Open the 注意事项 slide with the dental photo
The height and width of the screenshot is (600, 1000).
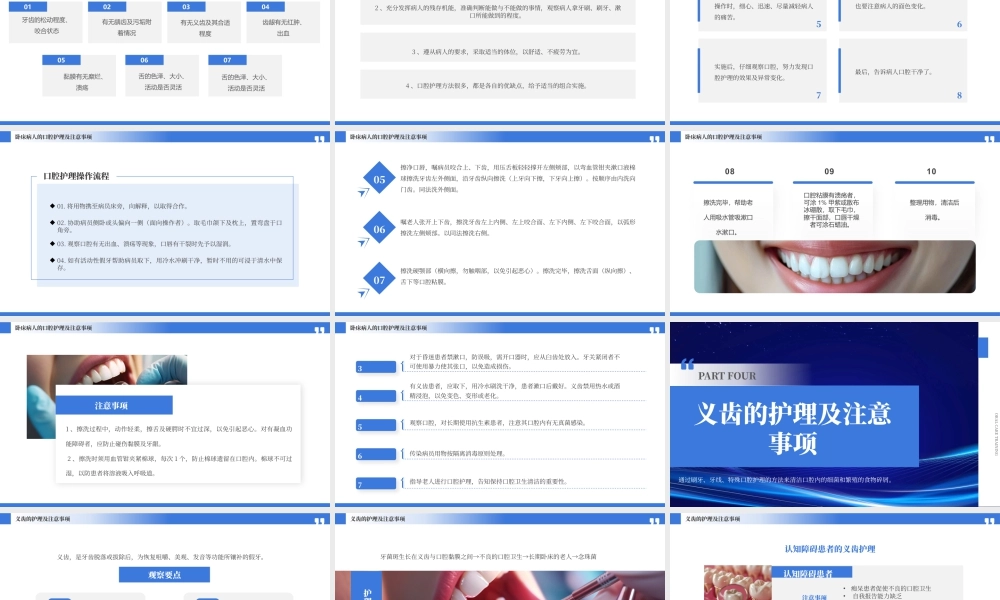[x=165, y=413]
